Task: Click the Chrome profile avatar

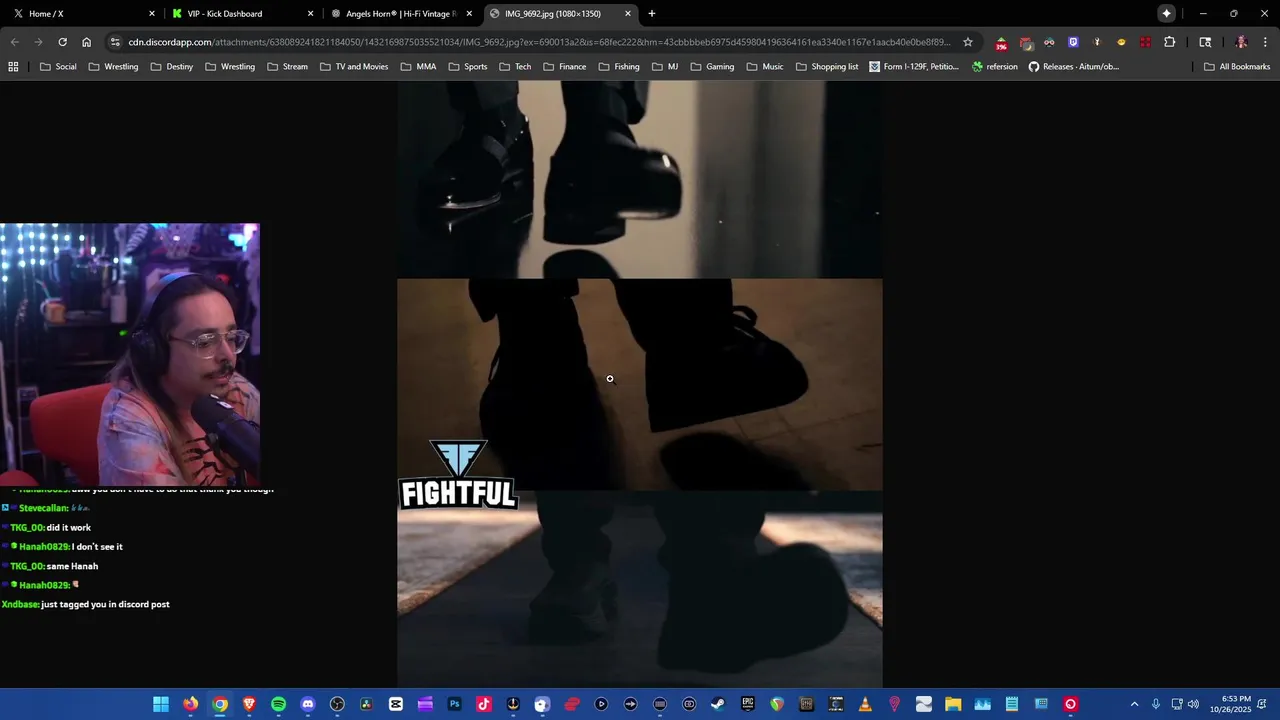Action: (x=1241, y=42)
